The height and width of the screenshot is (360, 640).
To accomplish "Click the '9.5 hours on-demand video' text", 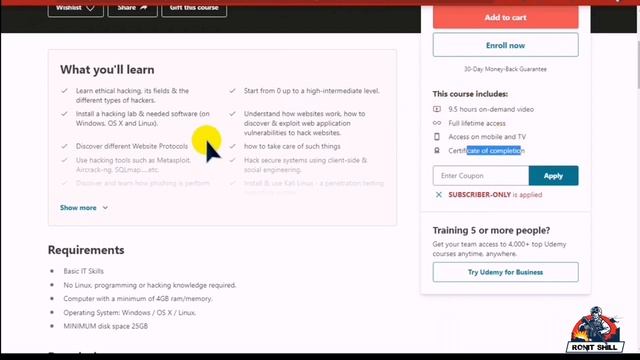I will click(491, 109).
